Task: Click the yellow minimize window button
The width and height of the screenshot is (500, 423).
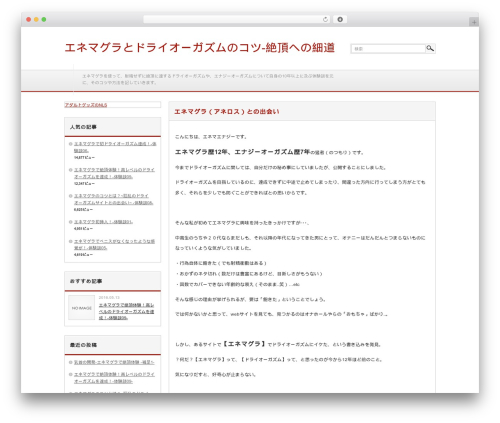Action: (36, 19)
